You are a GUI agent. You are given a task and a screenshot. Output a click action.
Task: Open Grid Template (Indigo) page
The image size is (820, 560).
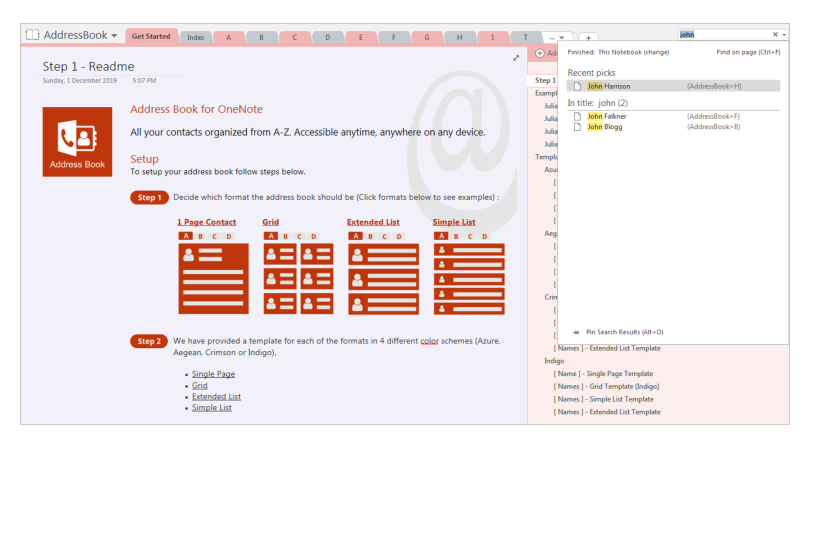(x=606, y=386)
